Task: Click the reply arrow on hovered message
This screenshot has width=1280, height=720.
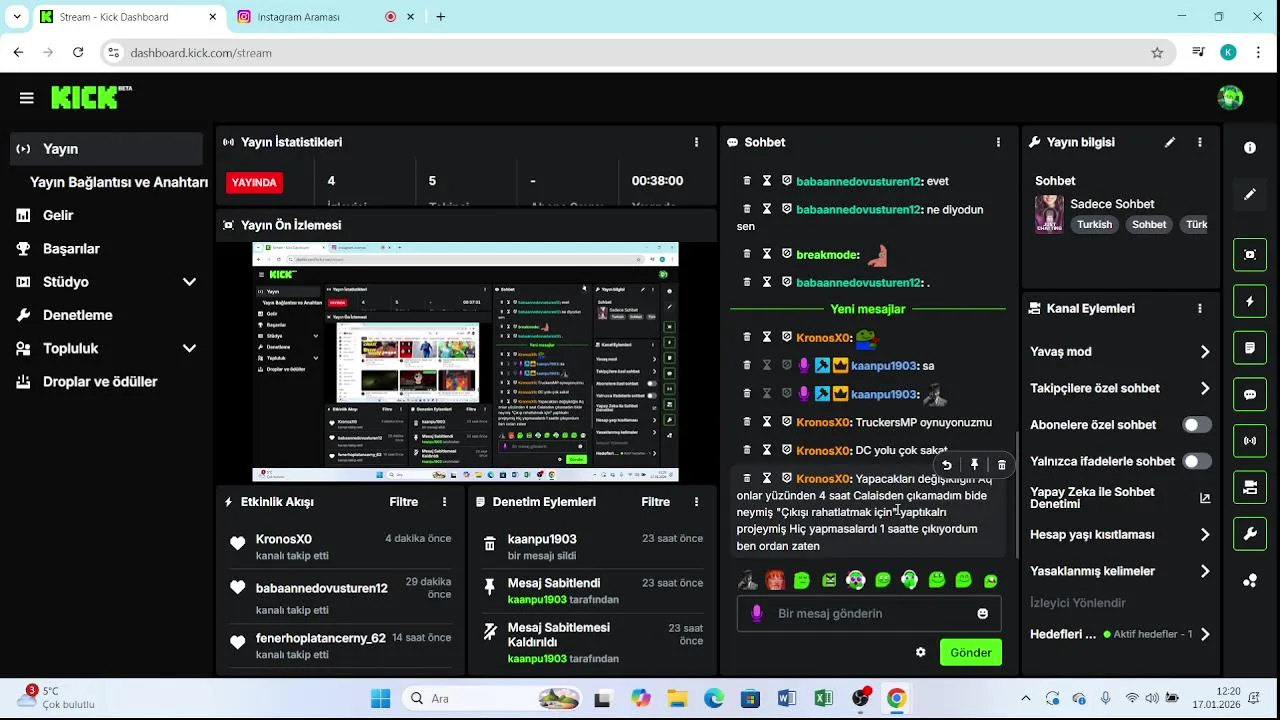Action: coord(946,465)
